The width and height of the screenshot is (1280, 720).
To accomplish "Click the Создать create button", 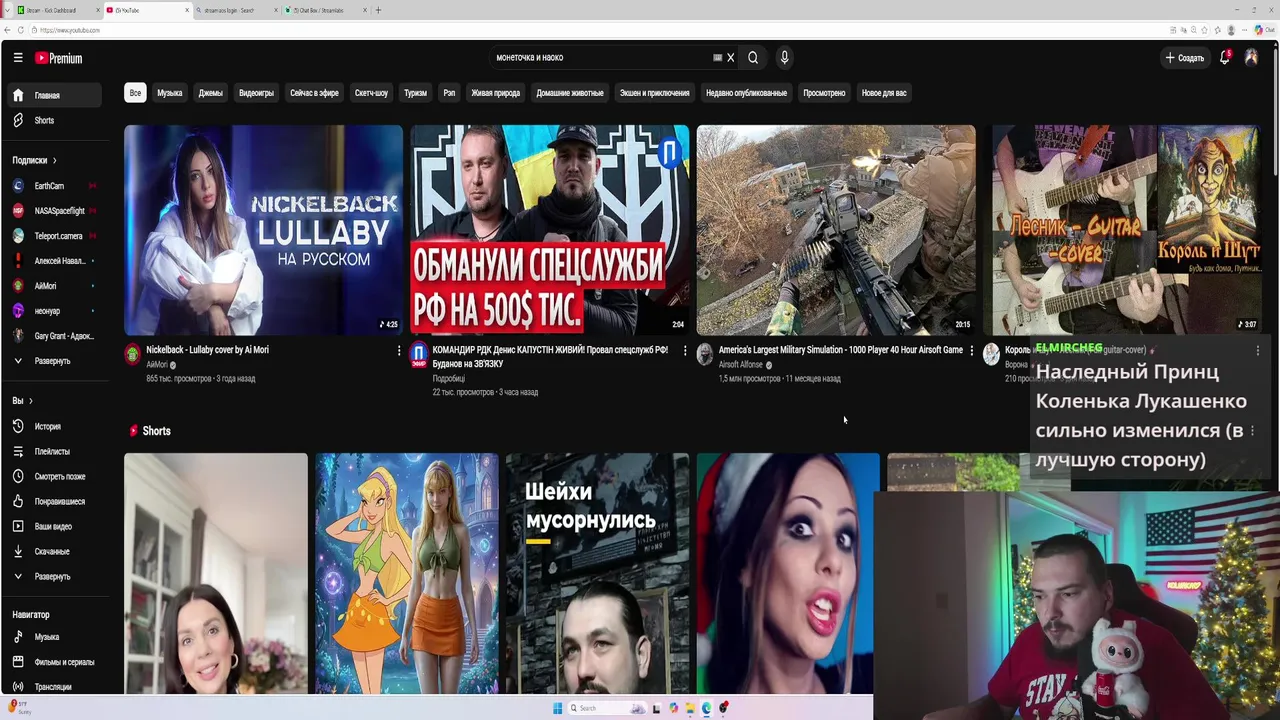I will click(x=1185, y=58).
